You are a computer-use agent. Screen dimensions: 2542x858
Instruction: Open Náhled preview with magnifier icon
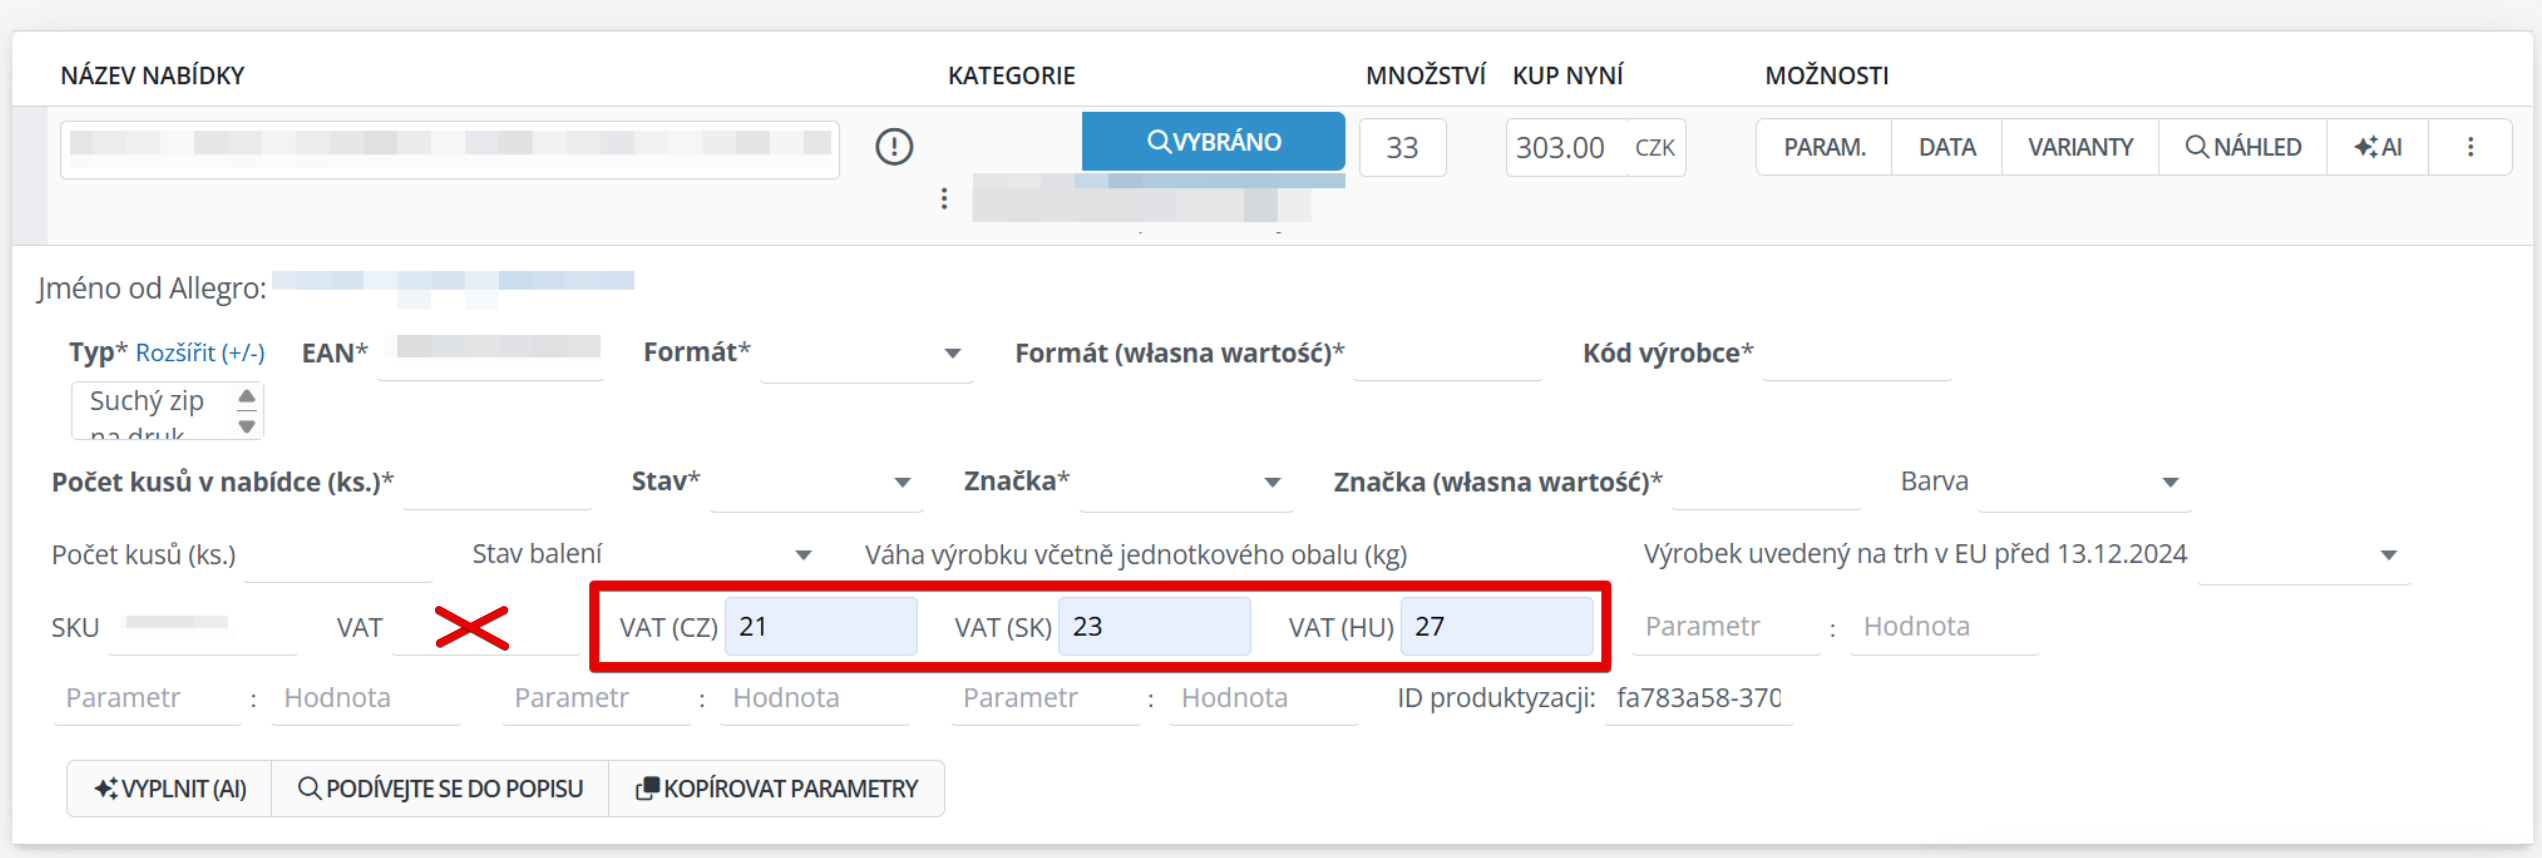pos(2243,147)
